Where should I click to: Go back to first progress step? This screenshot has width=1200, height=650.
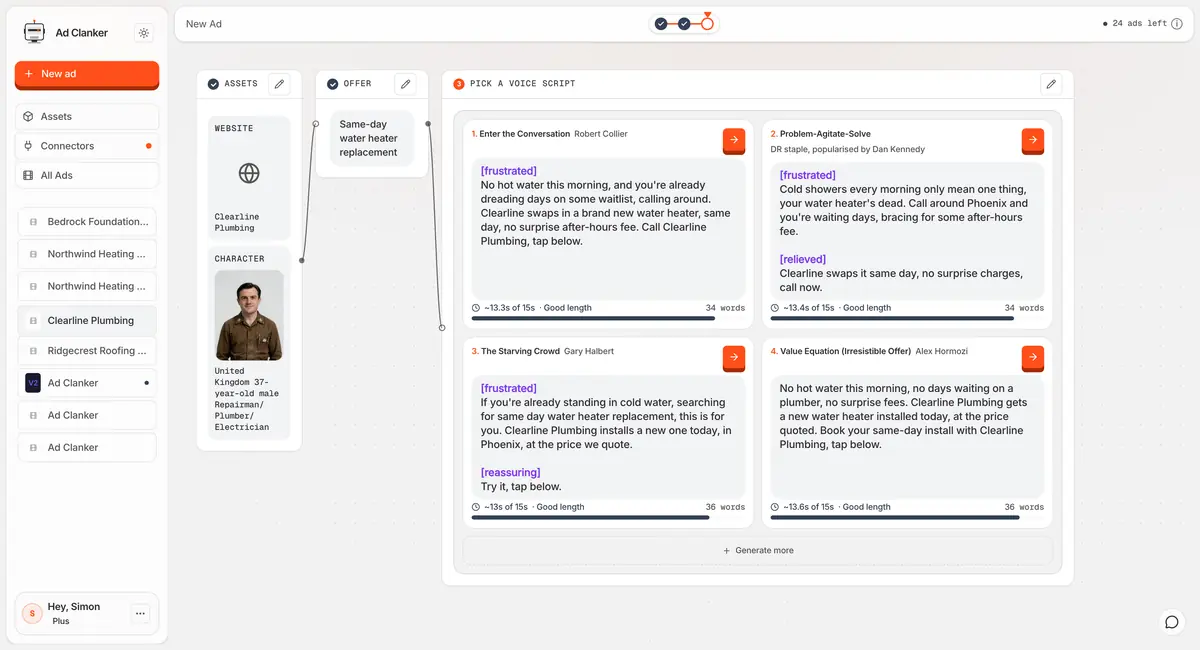pyautogui.click(x=661, y=23)
